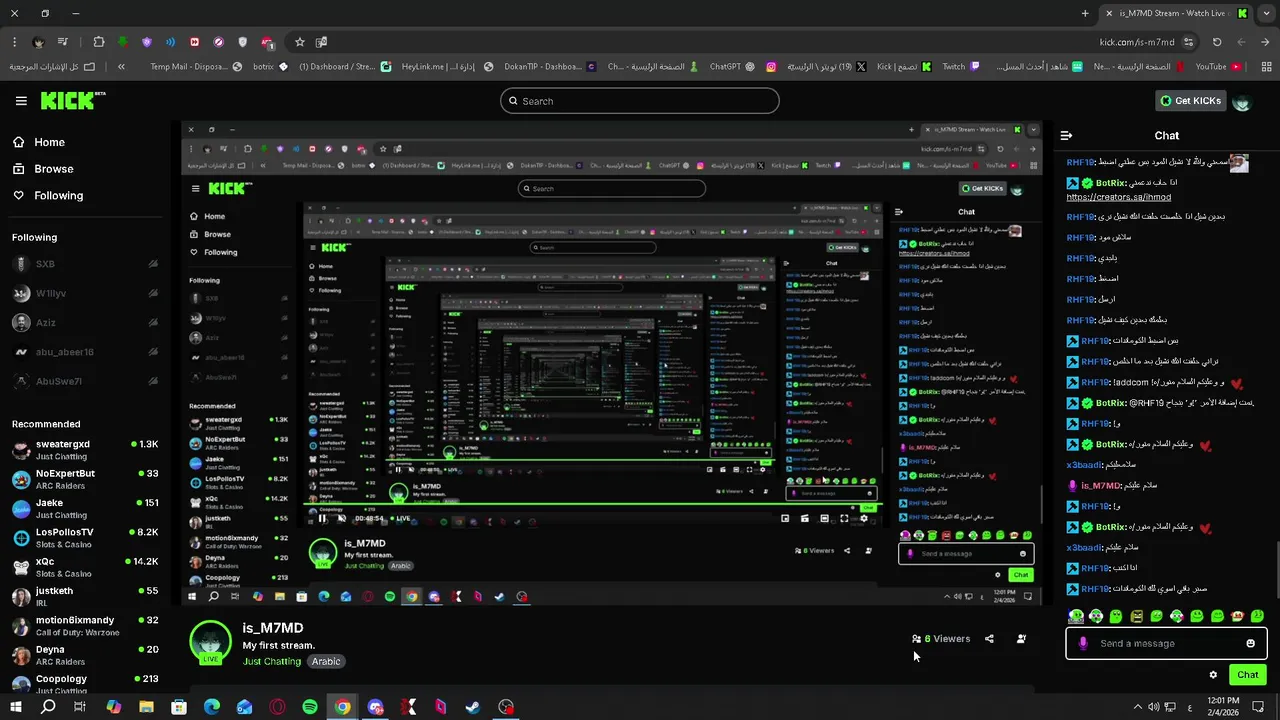
Task: Expand the bookmarks bar overflow chevron
Action: coord(121,67)
